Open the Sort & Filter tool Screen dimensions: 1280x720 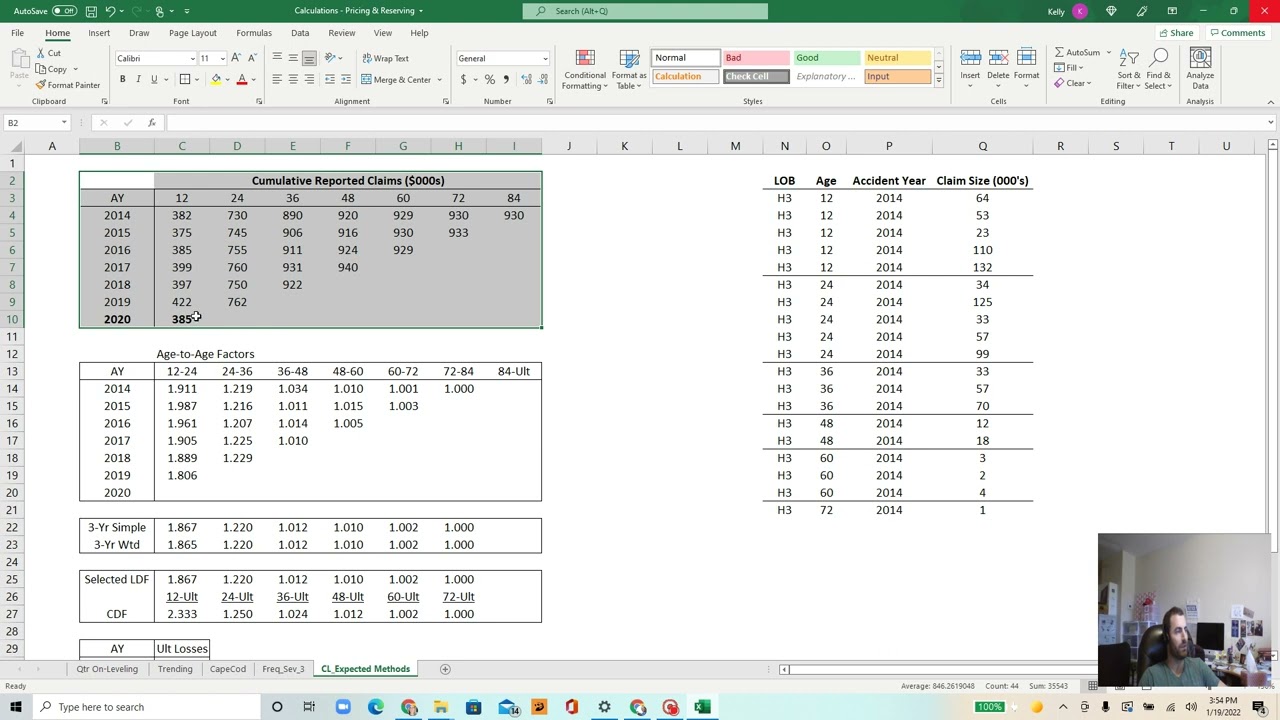point(1128,68)
